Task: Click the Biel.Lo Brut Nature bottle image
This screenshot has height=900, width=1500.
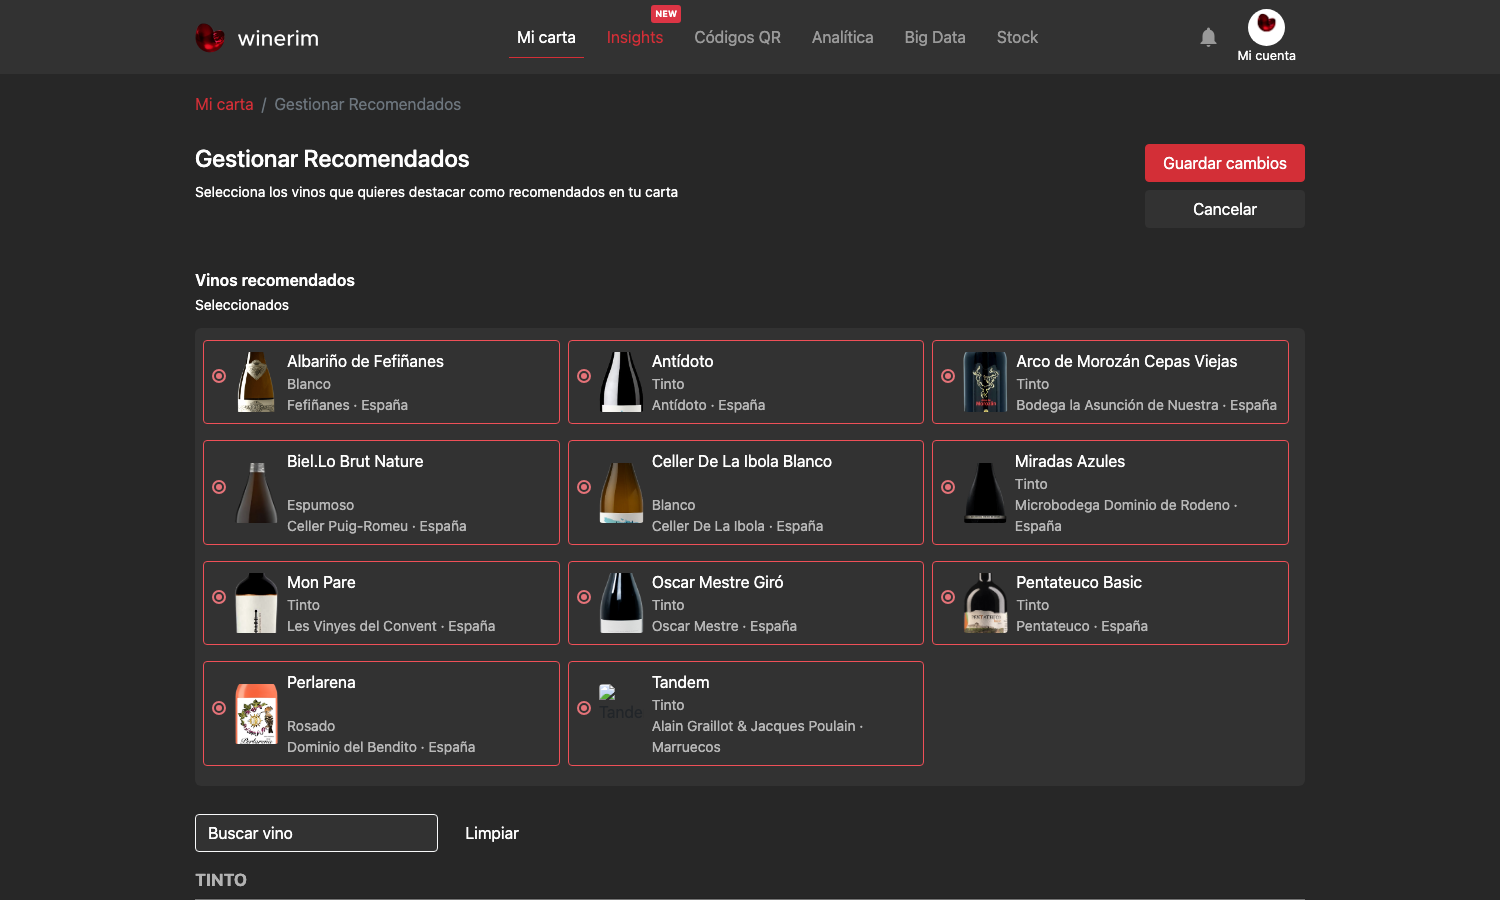Action: (256, 492)
